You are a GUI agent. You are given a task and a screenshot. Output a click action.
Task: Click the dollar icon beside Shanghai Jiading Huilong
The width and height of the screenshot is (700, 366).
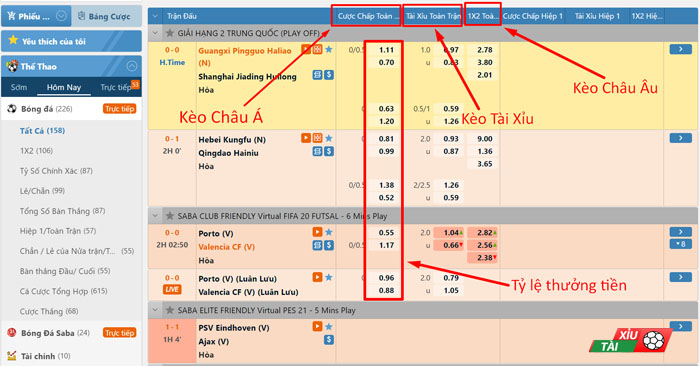coord(329,75)
